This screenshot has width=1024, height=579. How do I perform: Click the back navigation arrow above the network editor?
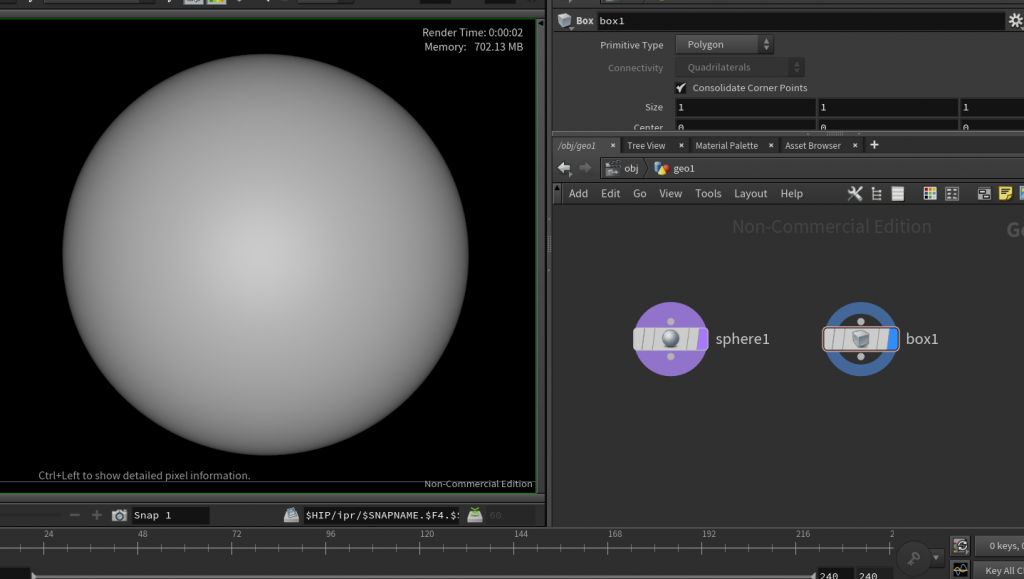pos(563,168)
